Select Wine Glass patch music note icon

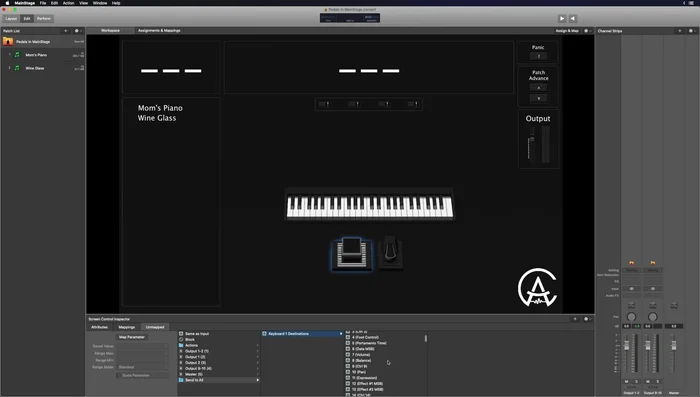tap(17, 68)
